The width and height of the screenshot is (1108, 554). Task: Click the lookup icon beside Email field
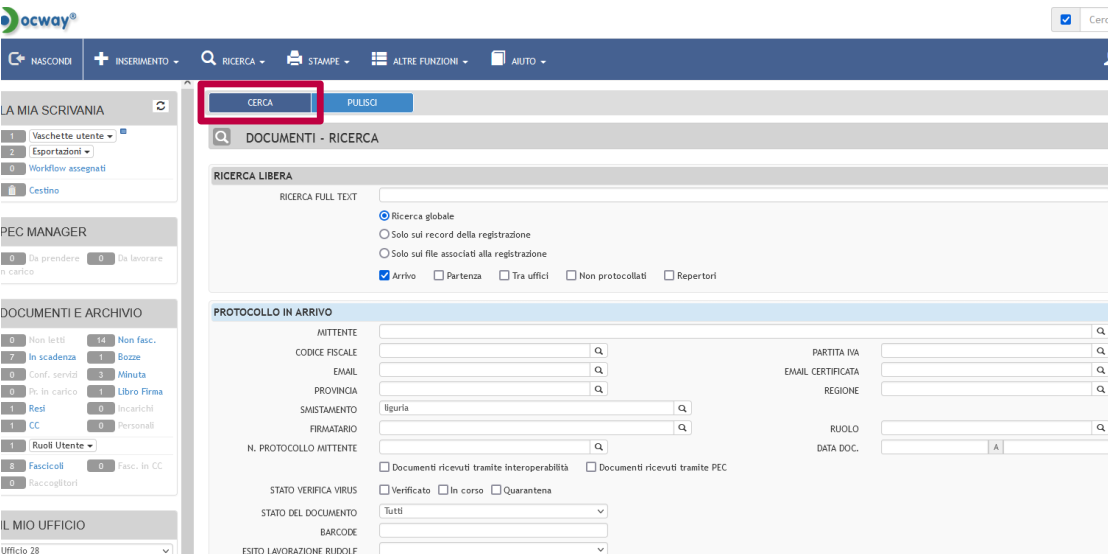click(x=599, y=371)
